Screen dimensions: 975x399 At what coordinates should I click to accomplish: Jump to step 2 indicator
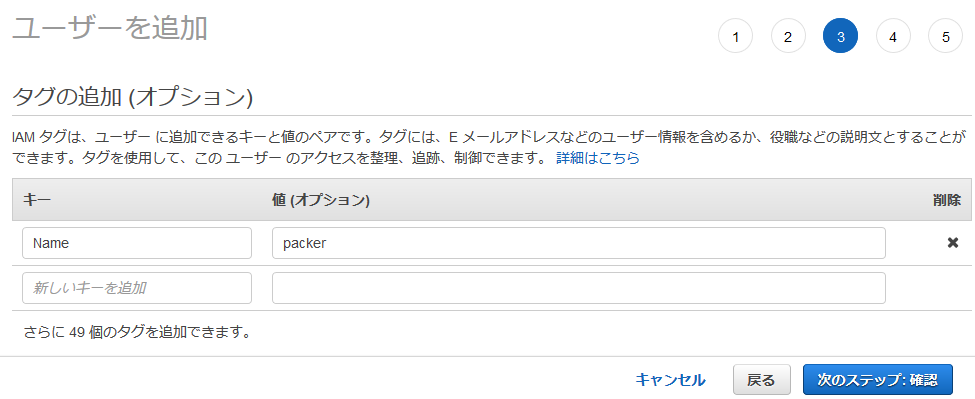pos(788,36)
